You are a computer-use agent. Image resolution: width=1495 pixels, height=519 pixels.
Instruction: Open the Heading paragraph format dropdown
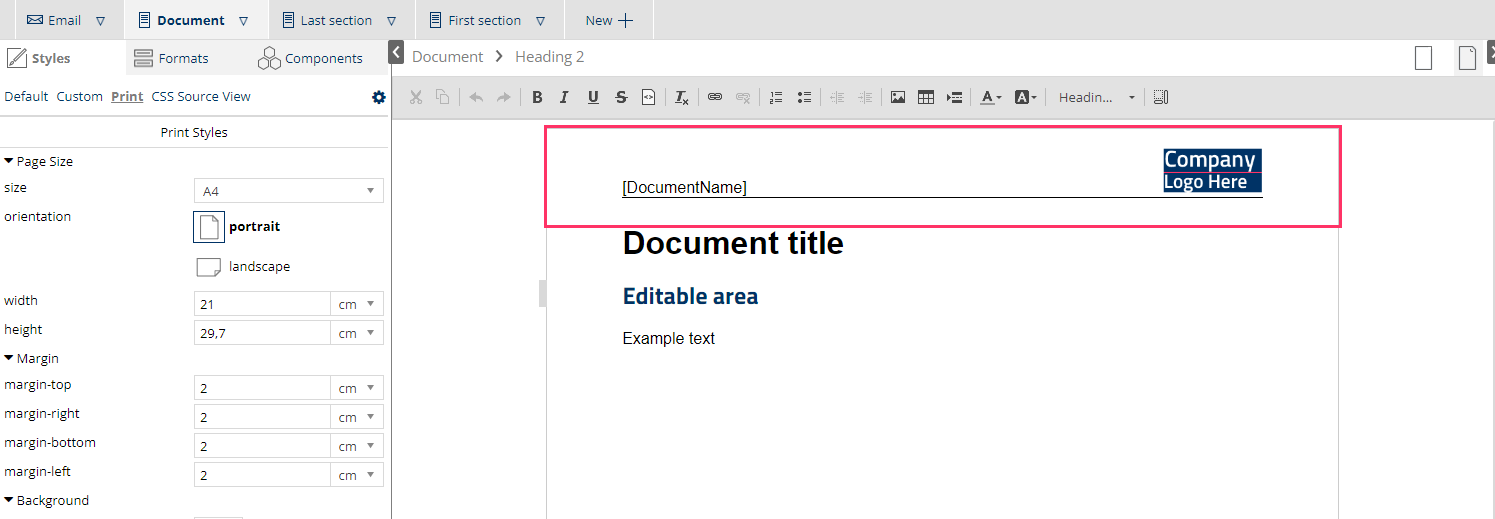point(1097,98)
